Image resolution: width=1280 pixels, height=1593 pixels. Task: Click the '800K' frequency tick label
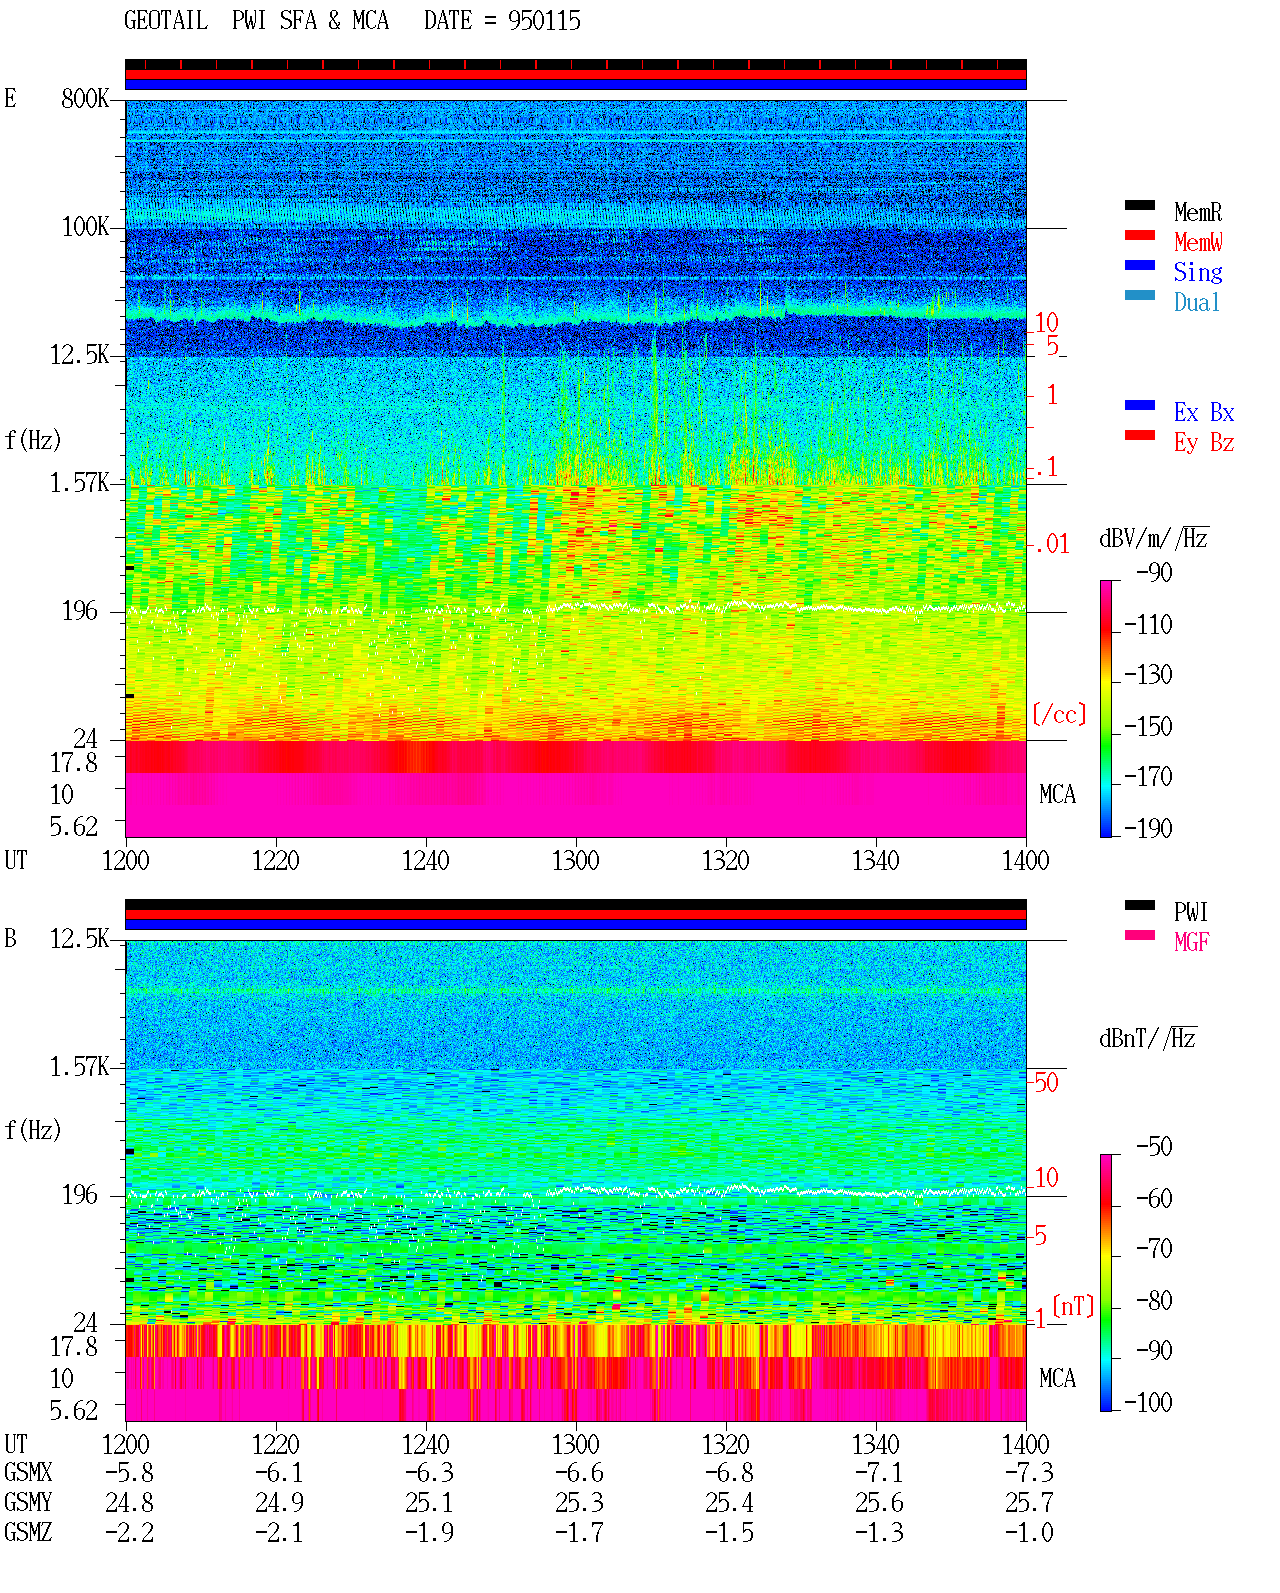[x=85, y=99]
